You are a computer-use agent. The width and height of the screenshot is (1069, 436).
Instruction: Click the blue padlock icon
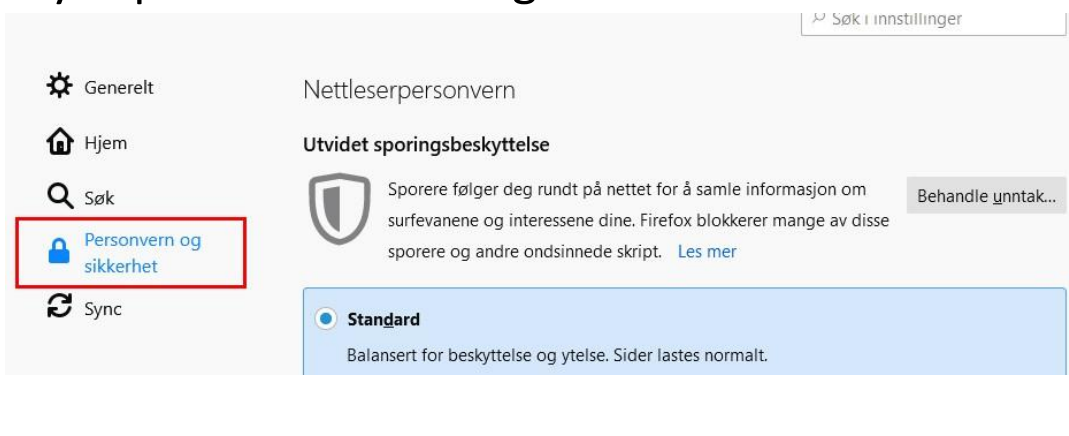tap(59, 251)
